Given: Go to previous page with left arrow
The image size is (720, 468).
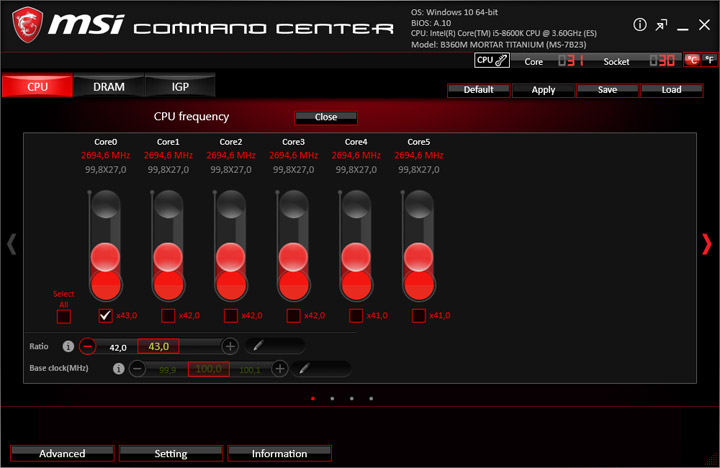Looking at the screenshot, I should tap(12, 244).
